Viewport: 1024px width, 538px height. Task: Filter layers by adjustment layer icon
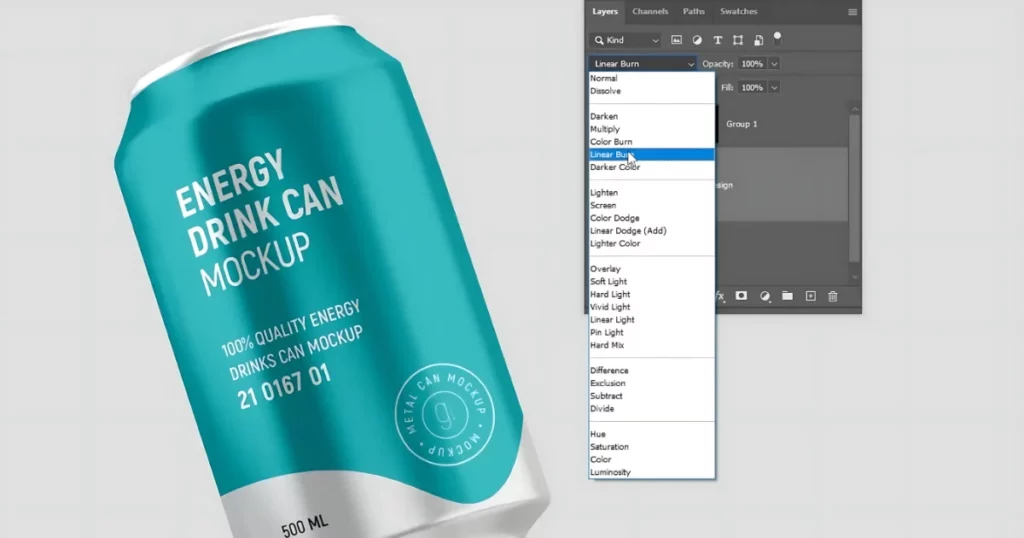coord(697,40)
